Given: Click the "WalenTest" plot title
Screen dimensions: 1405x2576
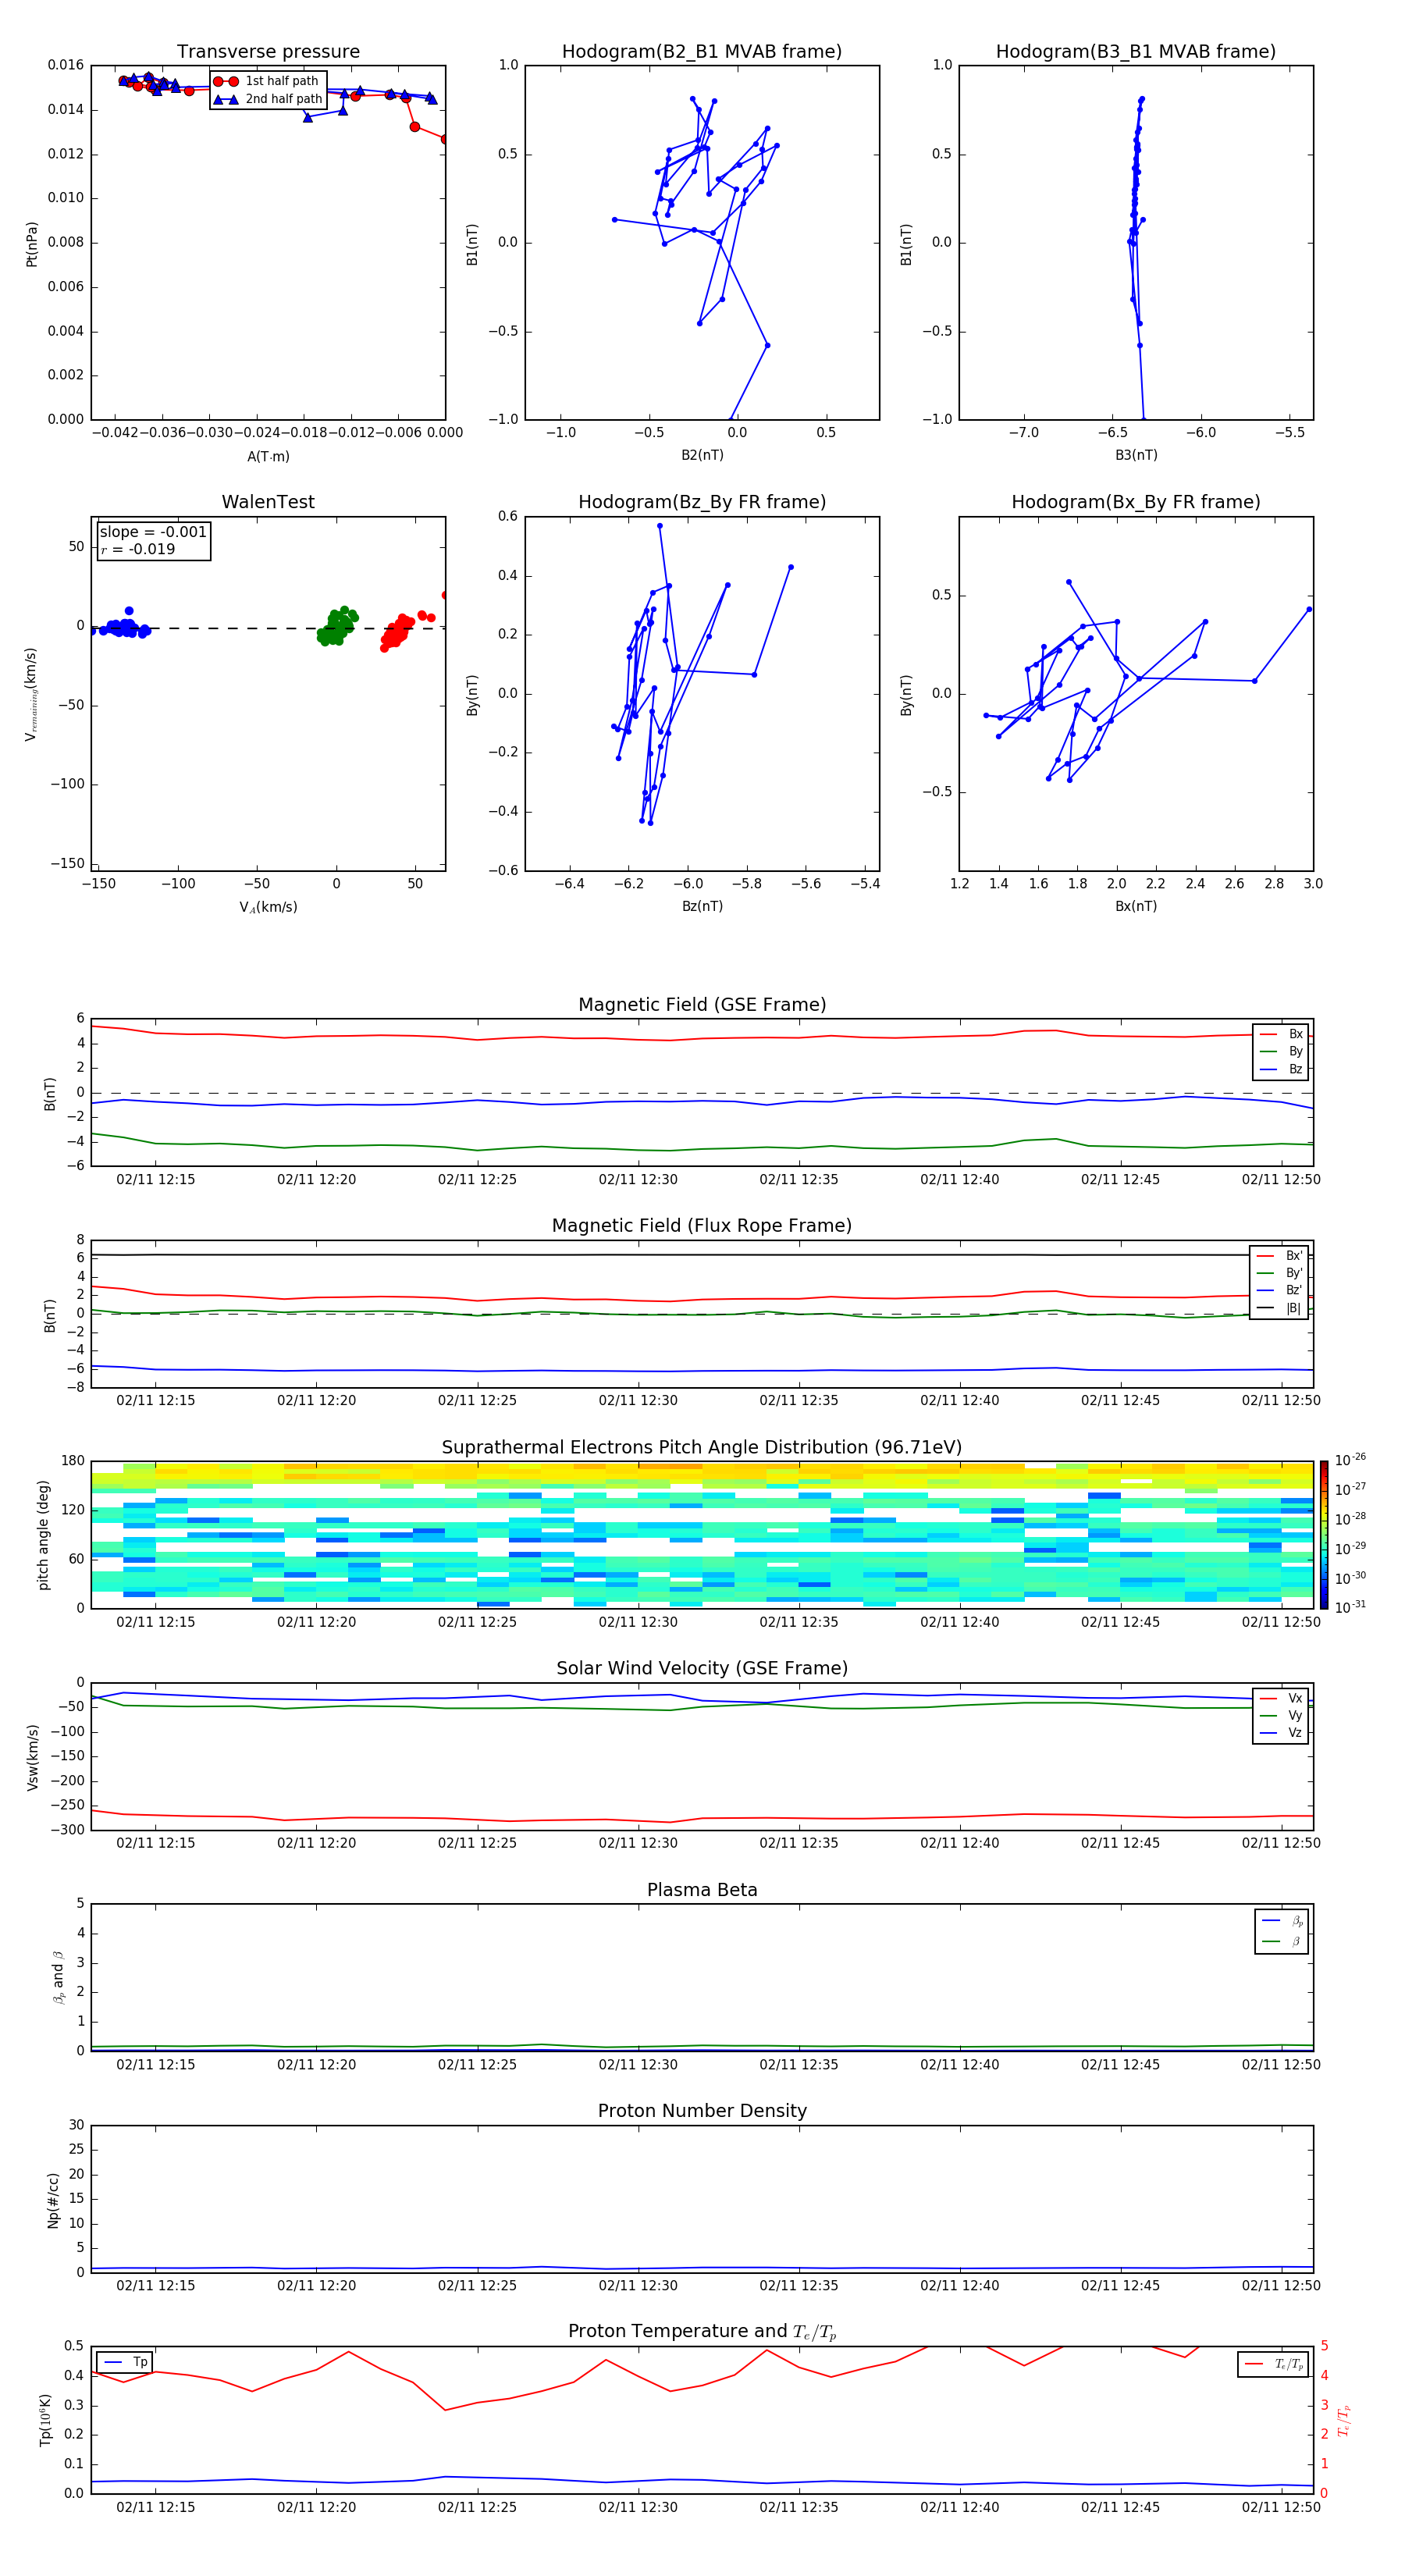Looking at the screenshot, I should pyautogui.click(x=268, y=502).
